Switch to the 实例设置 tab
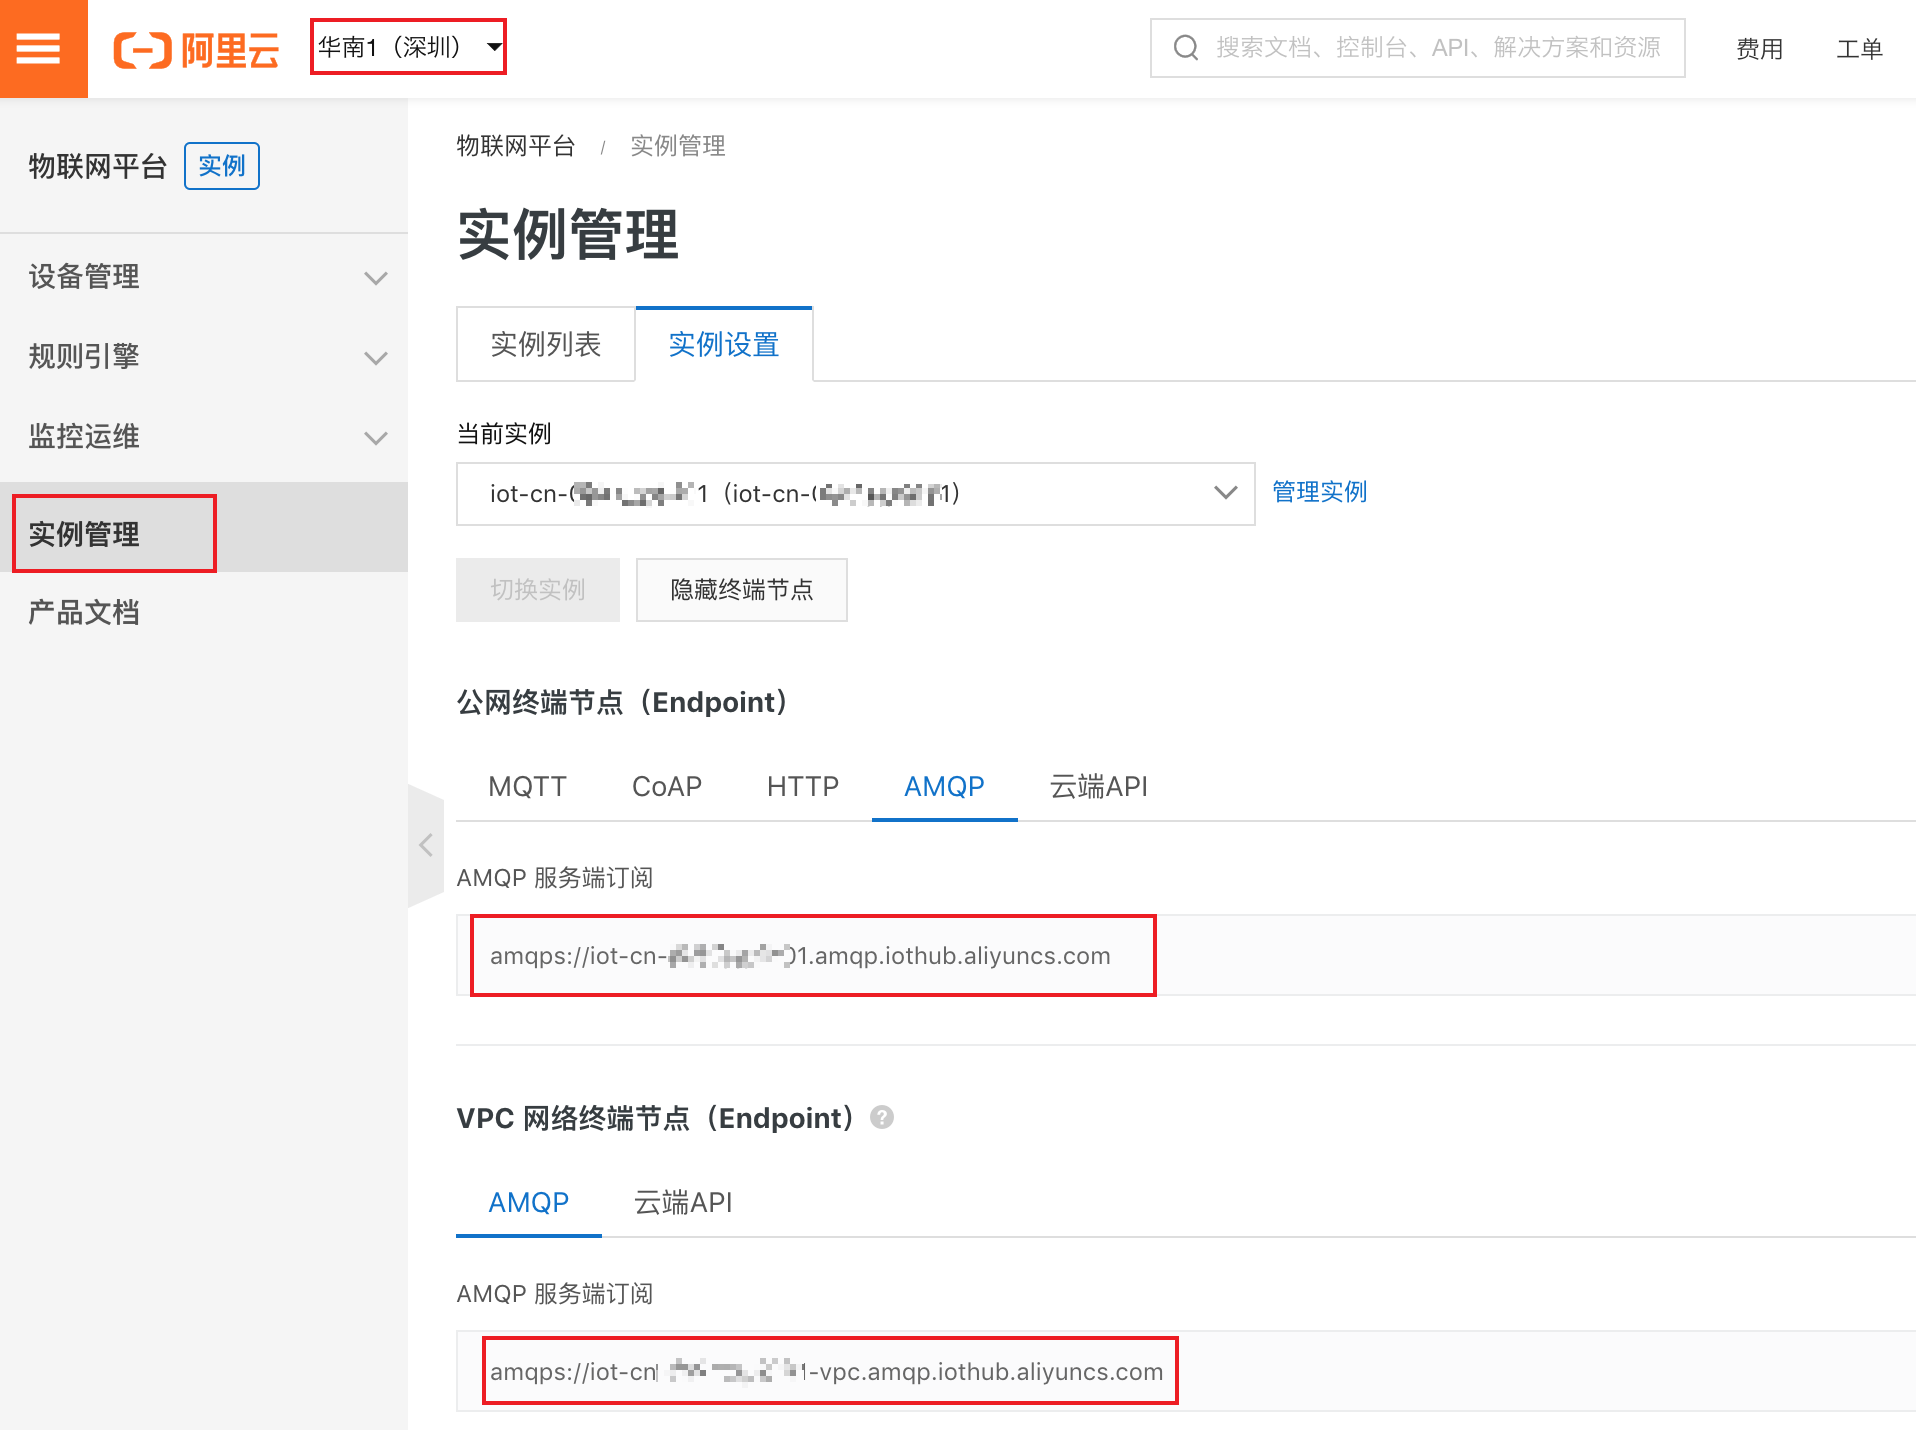The image size is (1916, 1430). pyautogui.click(x=724, y=344)
